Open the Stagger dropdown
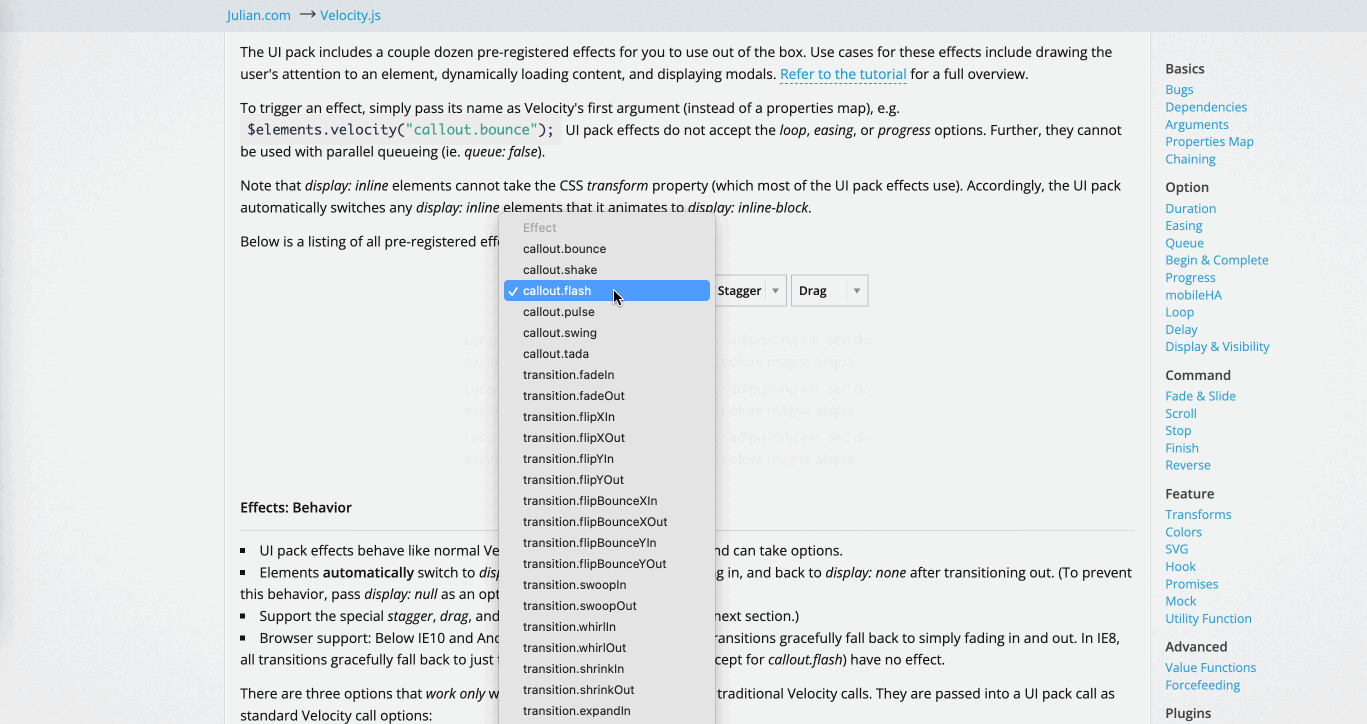This screenshot has width=1367, height=724. coord(750,291)
